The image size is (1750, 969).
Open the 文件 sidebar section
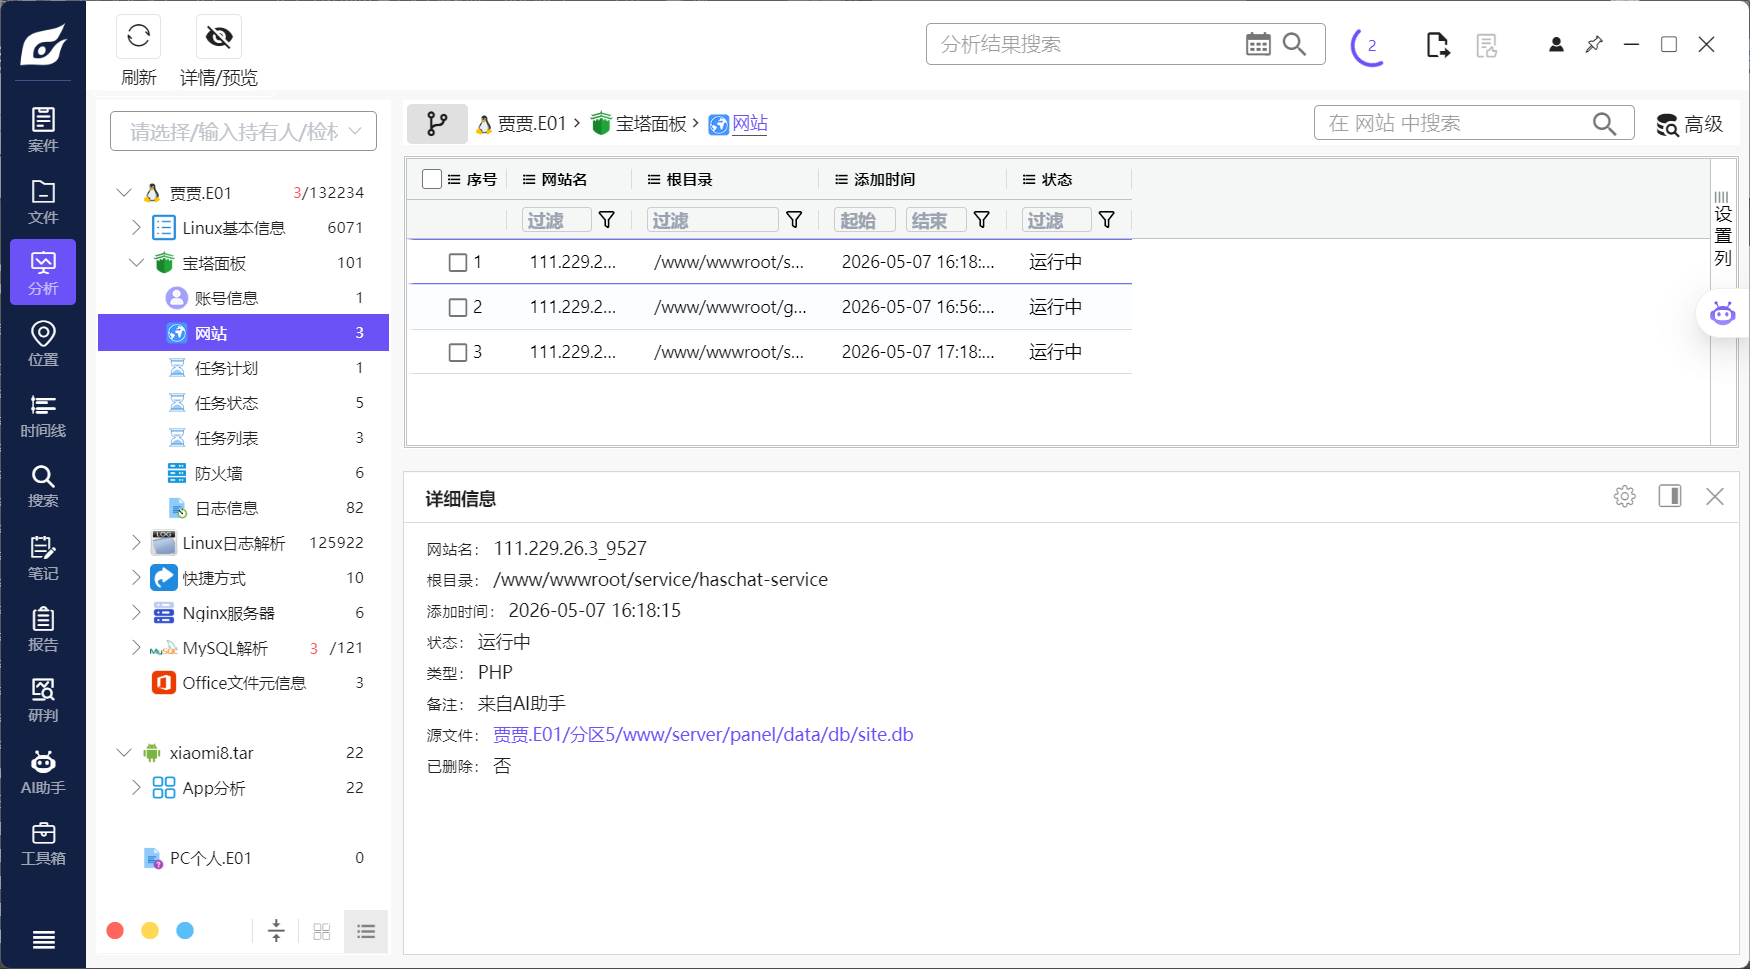point(43,201)
